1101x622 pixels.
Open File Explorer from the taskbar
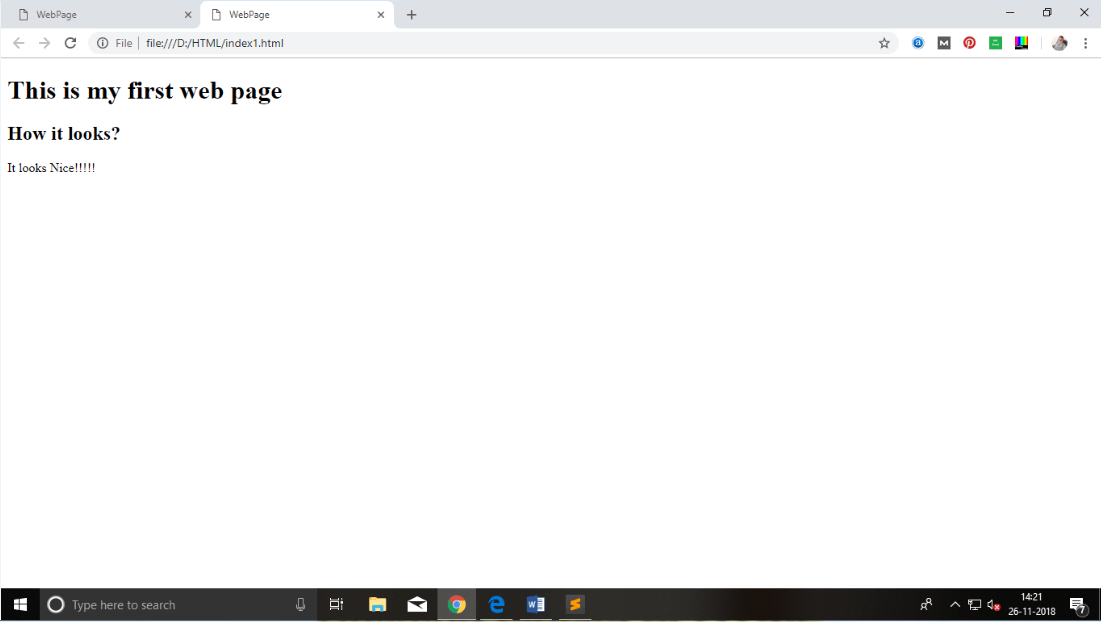point(377,604)
